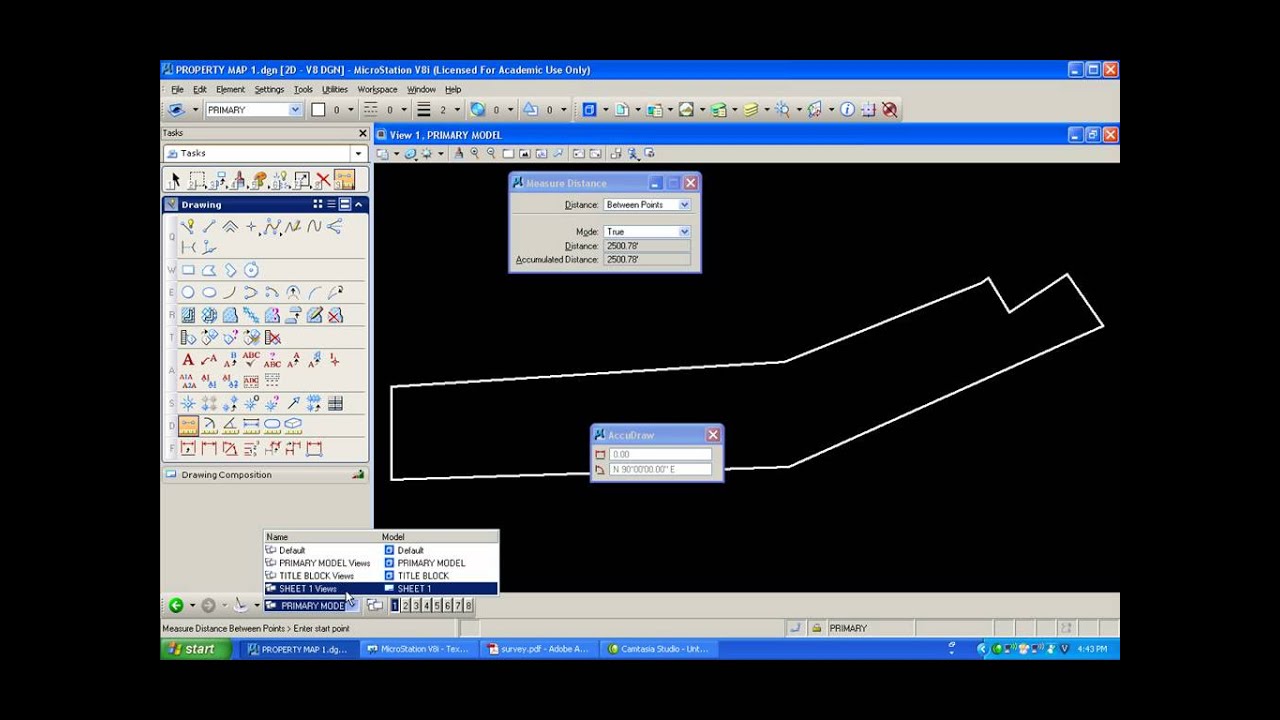Click the Windows start button
The height and width of the screenshot is (720, 1280).
click(x=197, y=649)
